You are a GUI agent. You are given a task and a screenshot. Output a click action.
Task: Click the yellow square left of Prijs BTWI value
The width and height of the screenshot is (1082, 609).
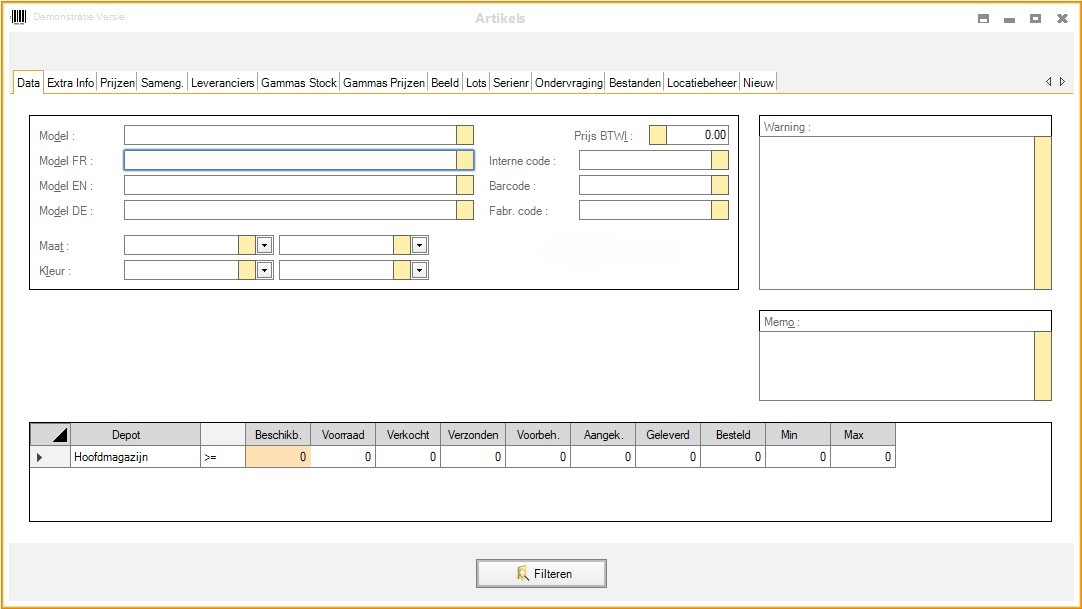[658, 135]
